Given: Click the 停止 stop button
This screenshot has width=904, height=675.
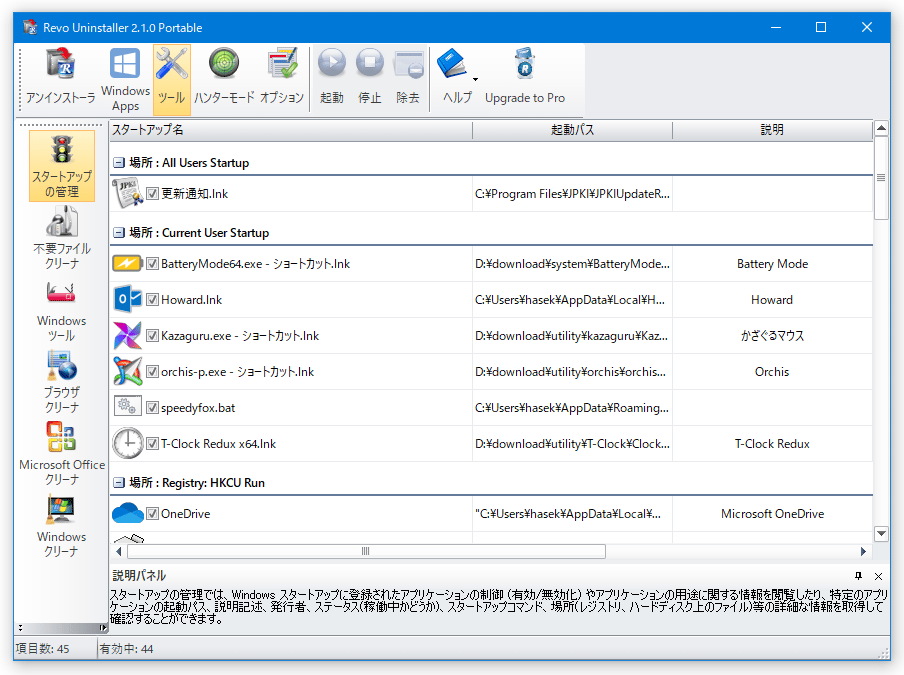Looking at the screenshot, I should pyautogui.click(x=370, y=78).
